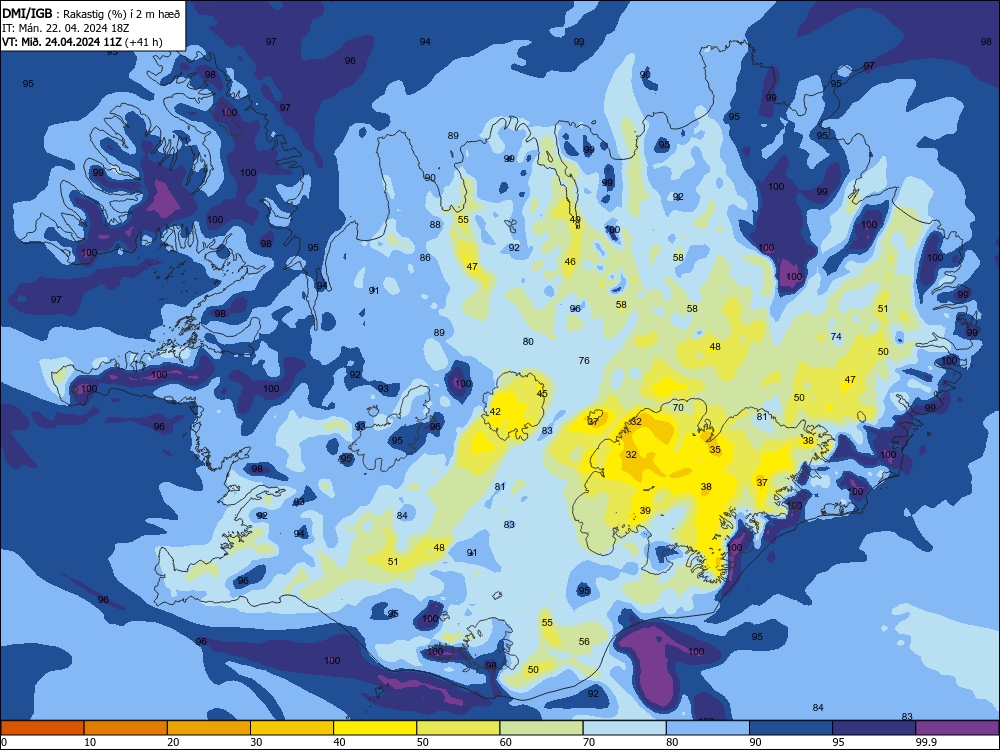Pick the purple above-99.9 legend swatch
1000x750 pixels.
click(957, 728)
